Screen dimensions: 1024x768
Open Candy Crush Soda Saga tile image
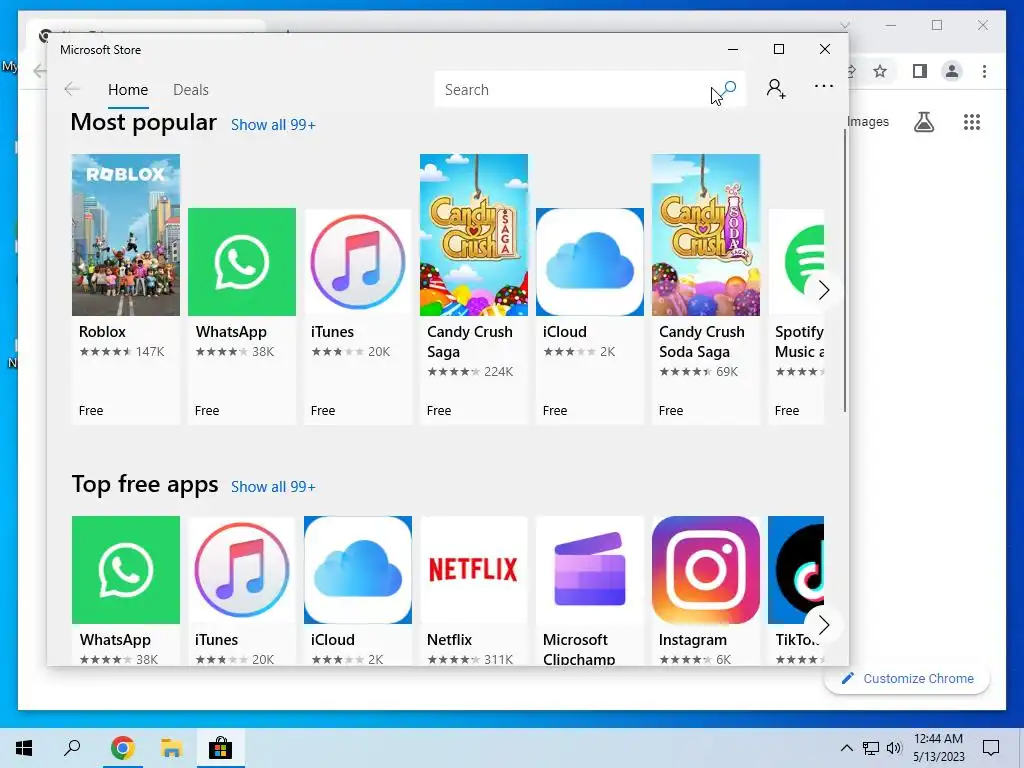tap(706, 235)
